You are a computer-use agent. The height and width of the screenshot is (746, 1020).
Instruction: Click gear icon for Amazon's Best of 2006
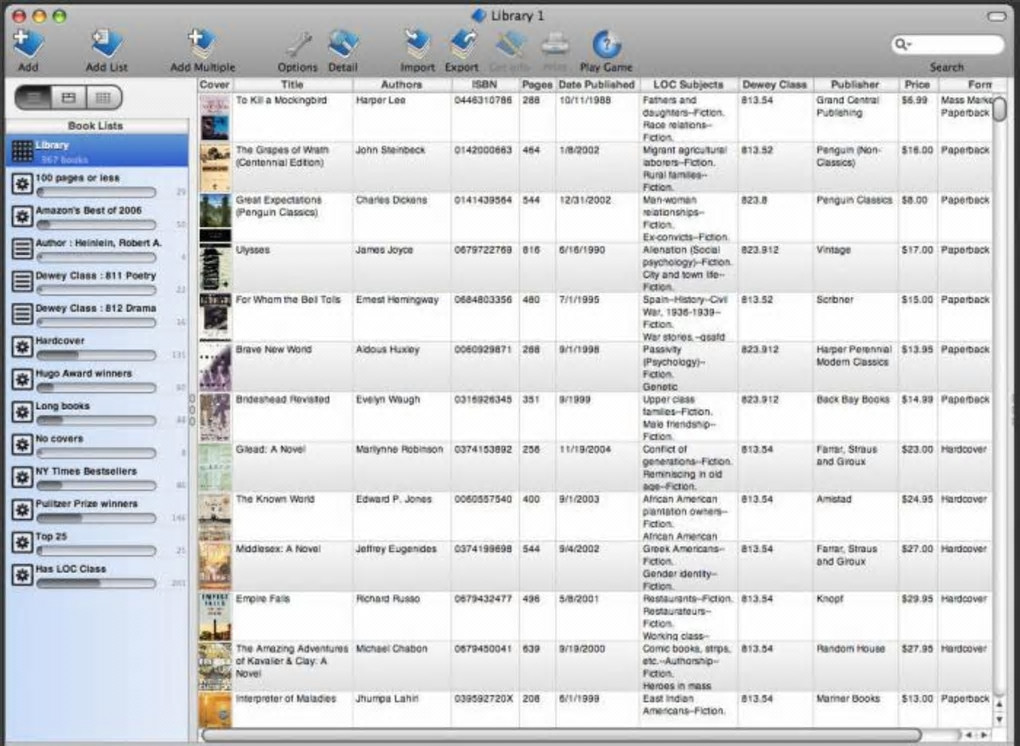[x=22, y=217]
